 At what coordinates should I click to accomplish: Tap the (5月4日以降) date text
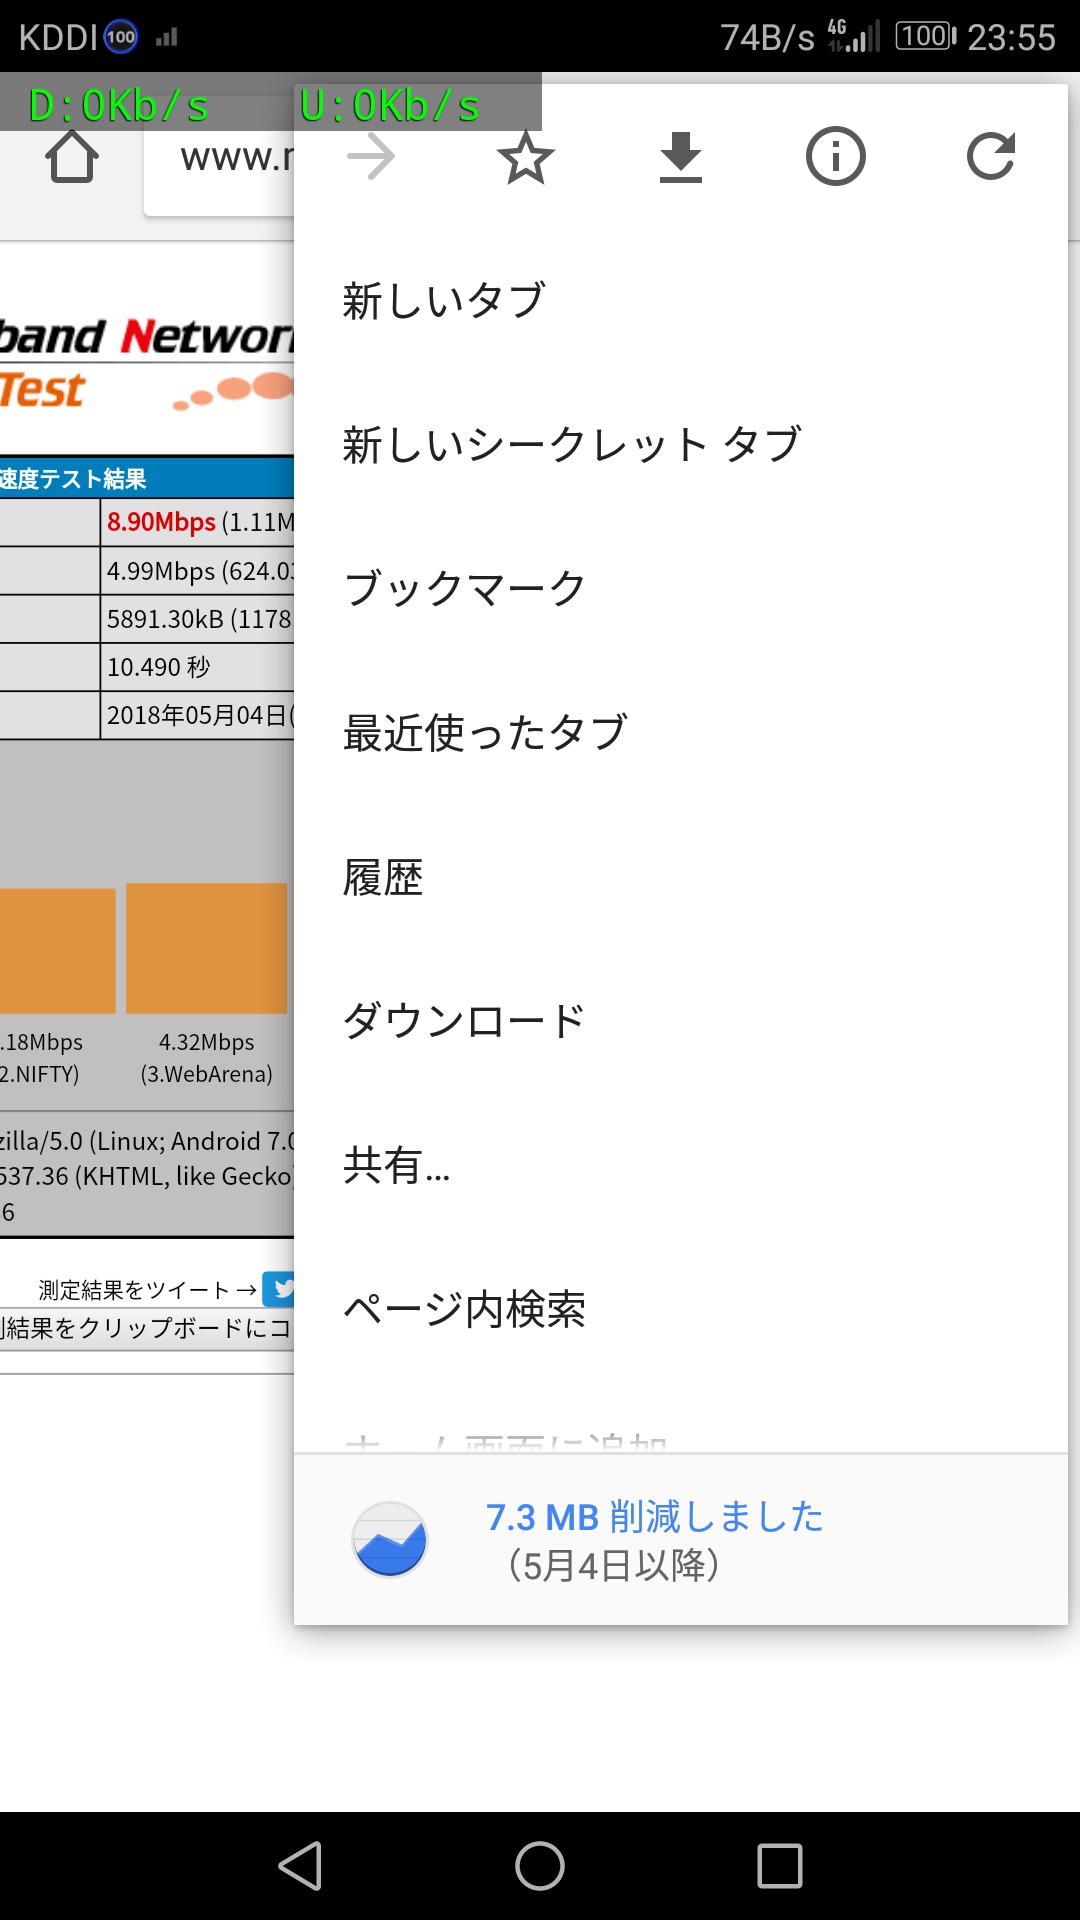click(614, 1565)
